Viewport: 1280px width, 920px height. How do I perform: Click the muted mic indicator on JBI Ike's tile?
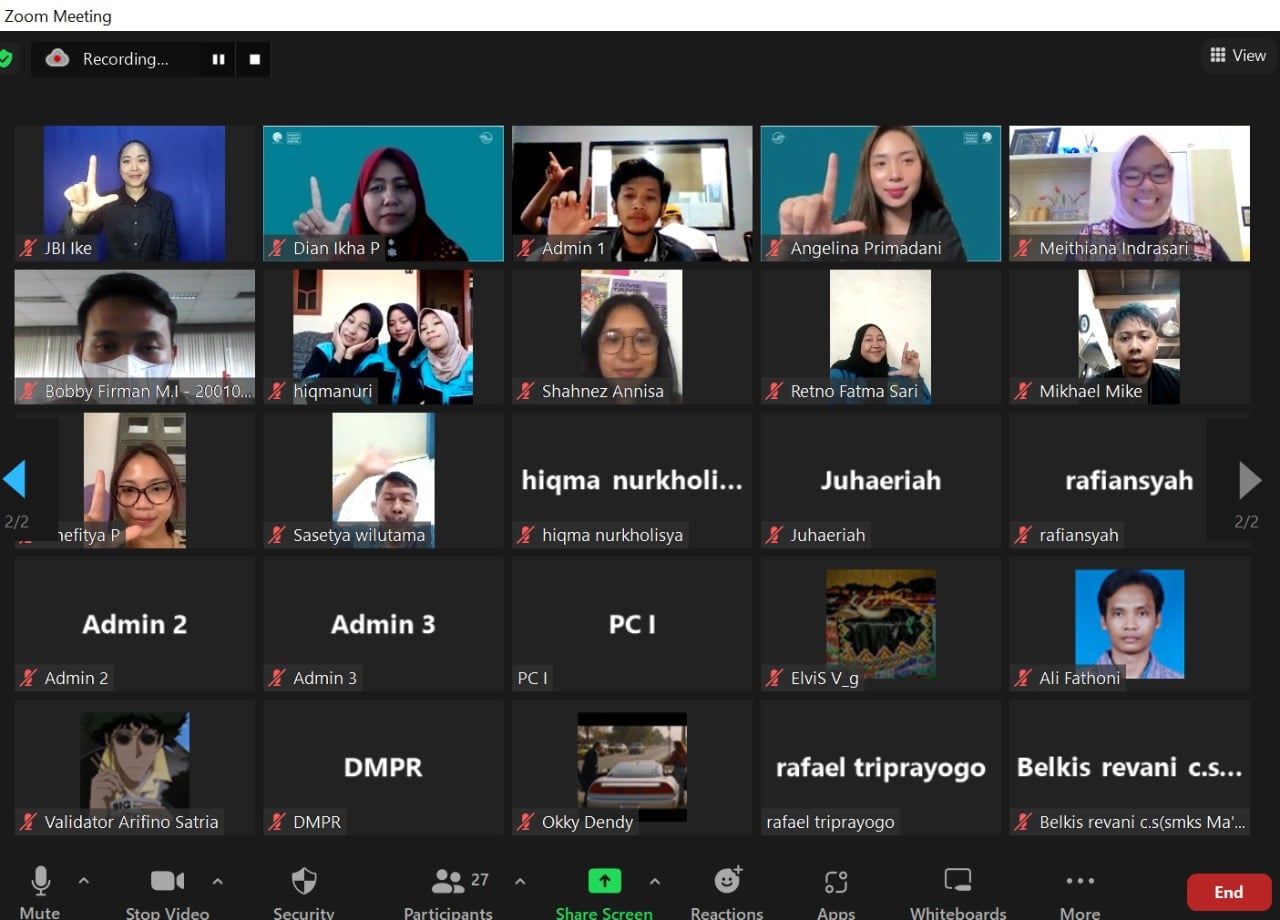point(27,249)
